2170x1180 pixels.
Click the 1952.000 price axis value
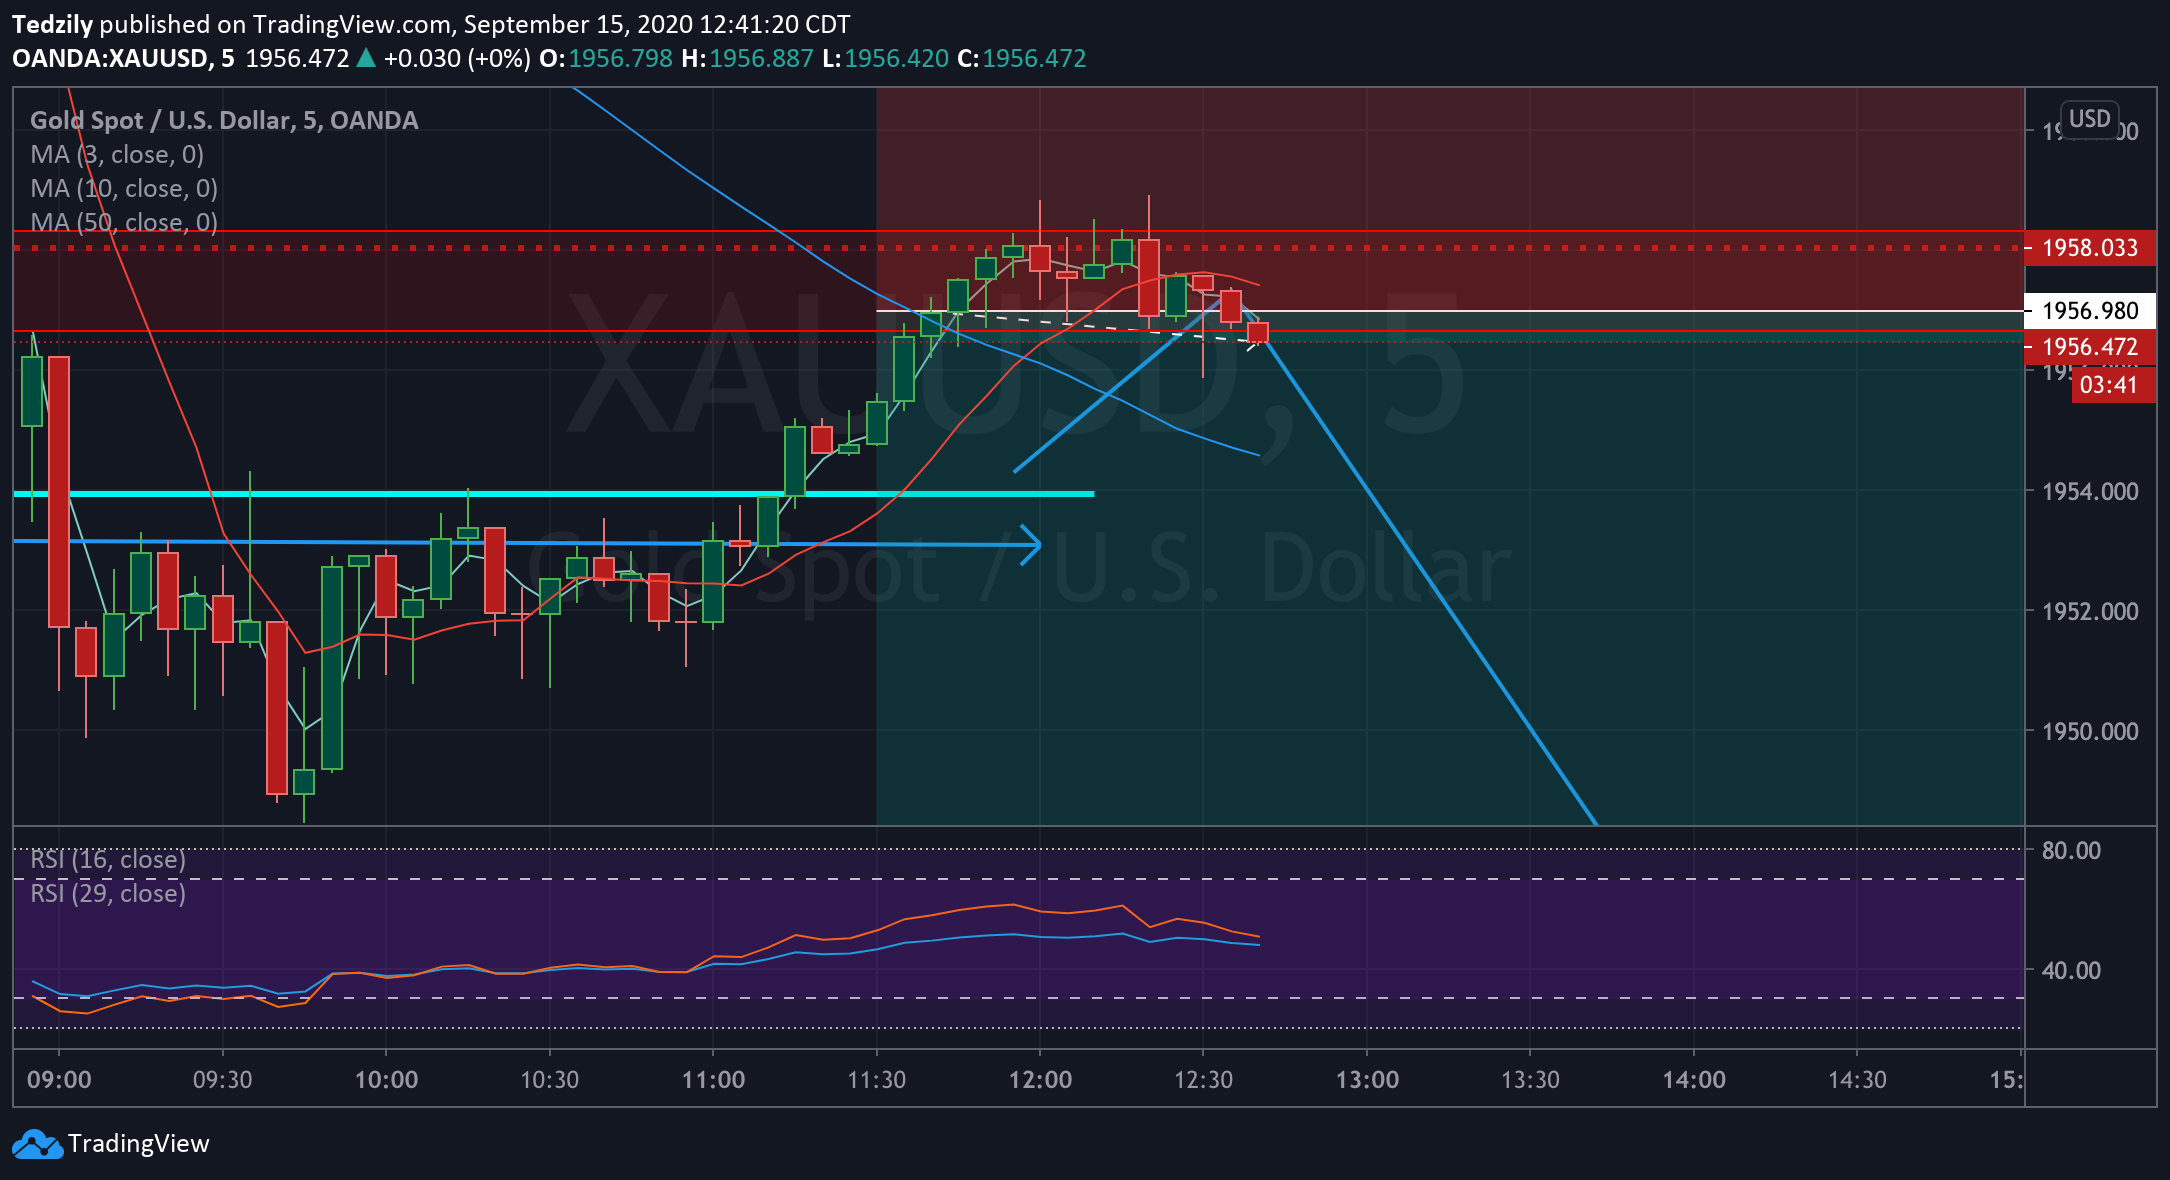point(2090,611)
